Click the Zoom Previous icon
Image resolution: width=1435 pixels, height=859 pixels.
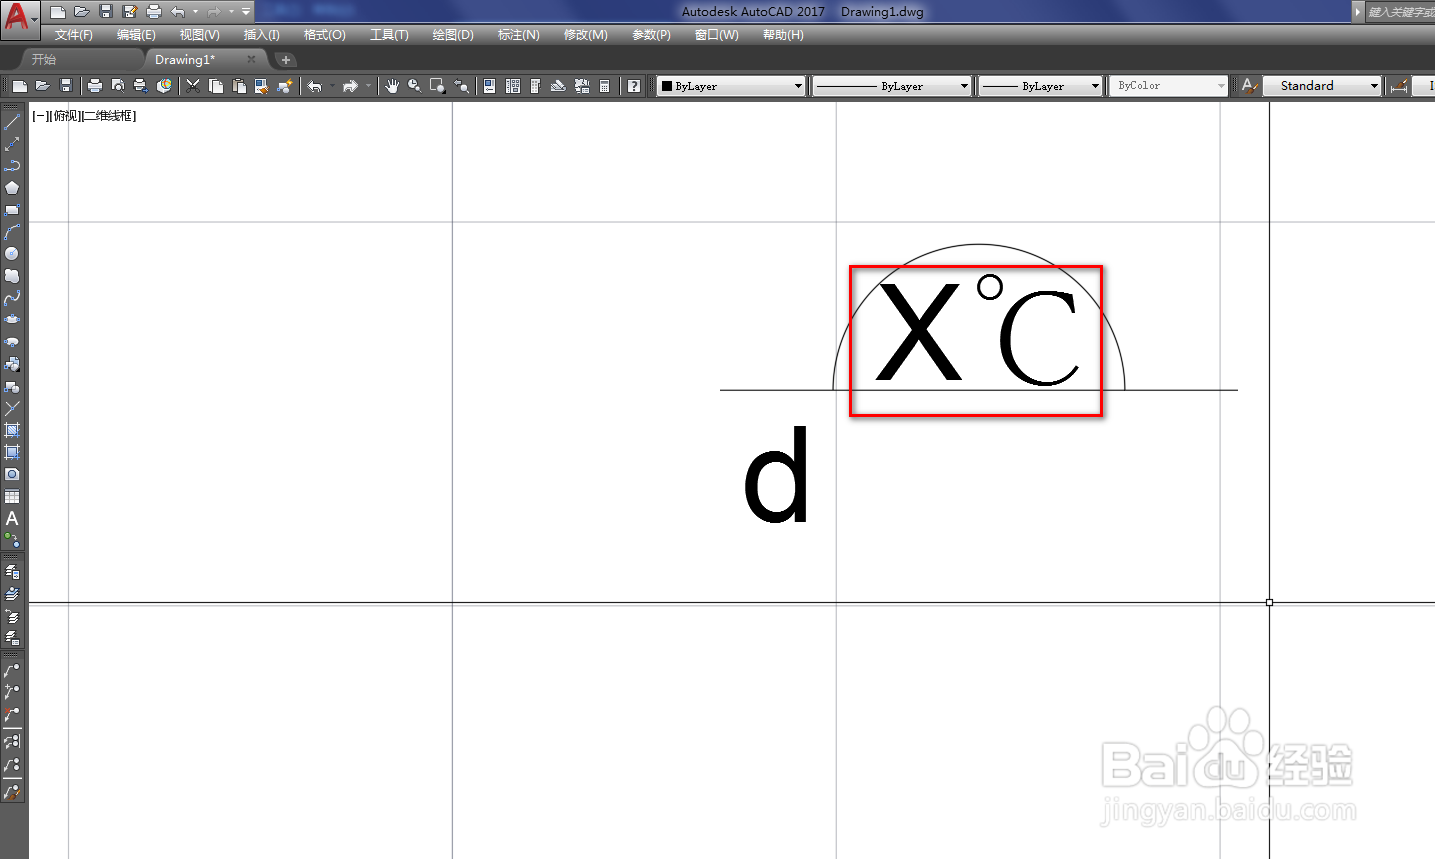[x=462, y=86]
